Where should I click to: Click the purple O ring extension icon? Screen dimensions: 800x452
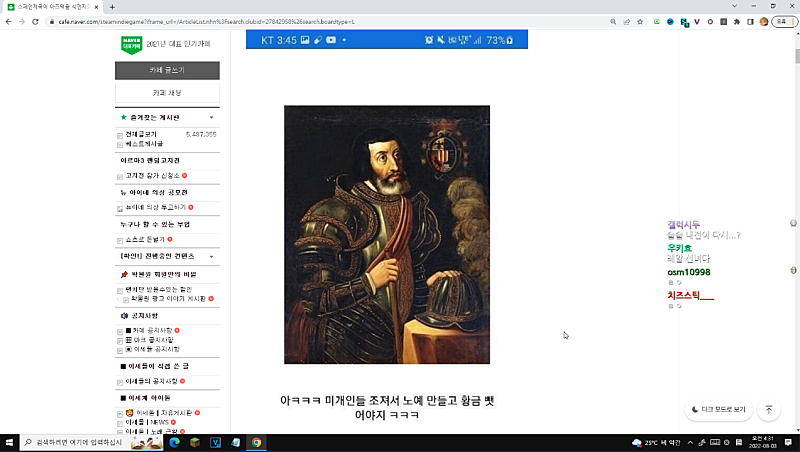[710, 22]
